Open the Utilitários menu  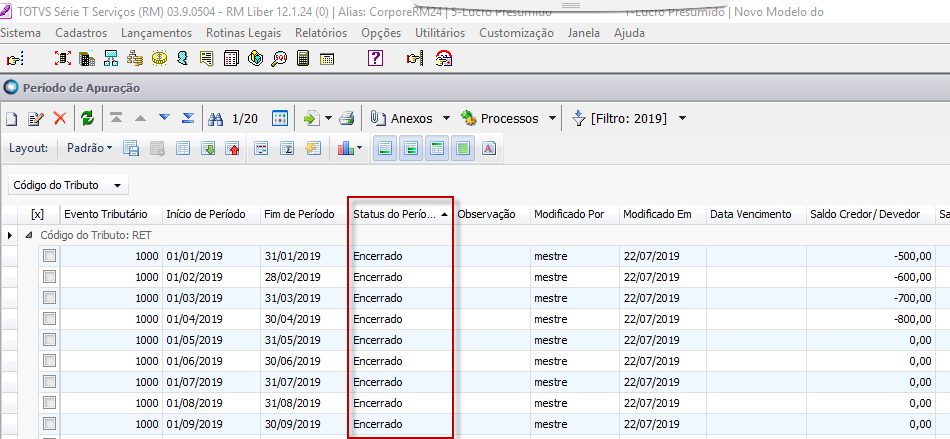tap(440, 33)
